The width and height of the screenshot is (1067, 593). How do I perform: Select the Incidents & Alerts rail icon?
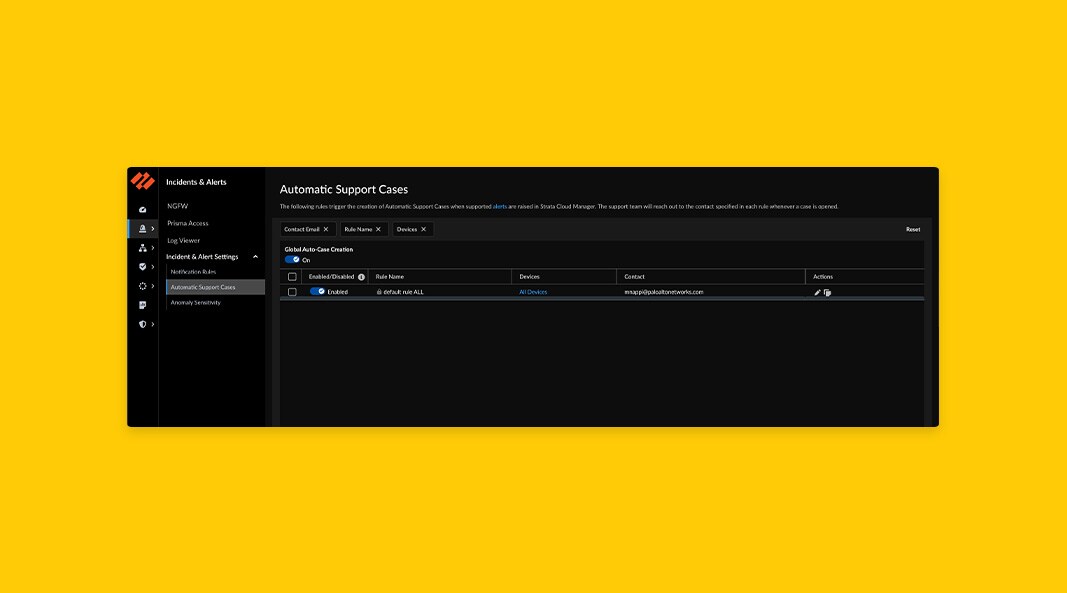pos(143,228)
